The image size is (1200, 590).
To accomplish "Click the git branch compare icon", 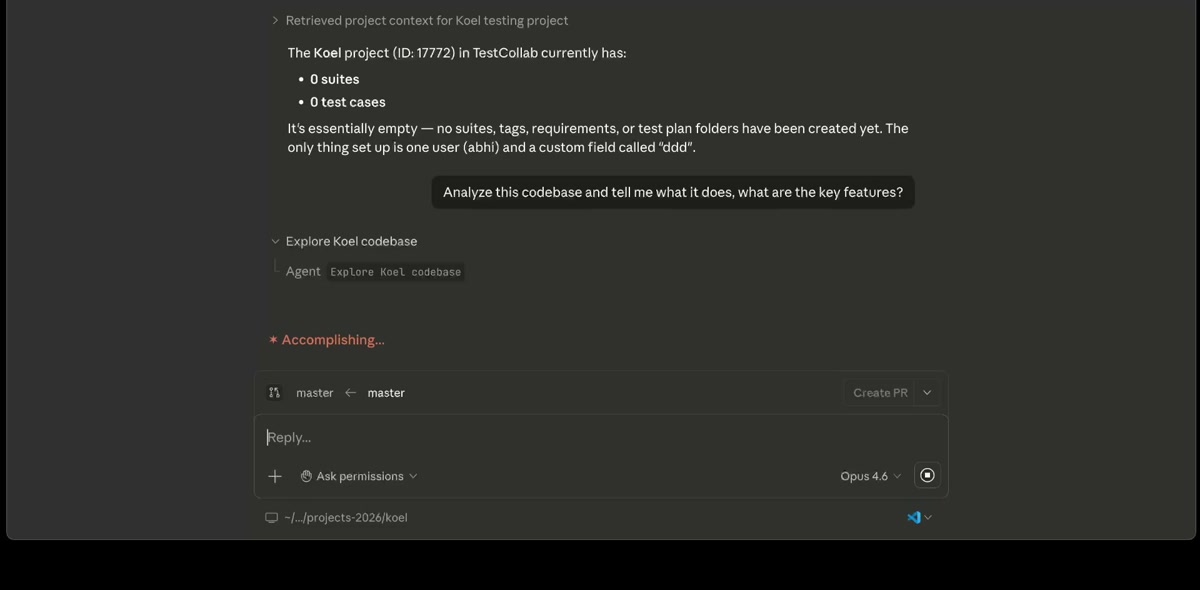I will 274,392.
